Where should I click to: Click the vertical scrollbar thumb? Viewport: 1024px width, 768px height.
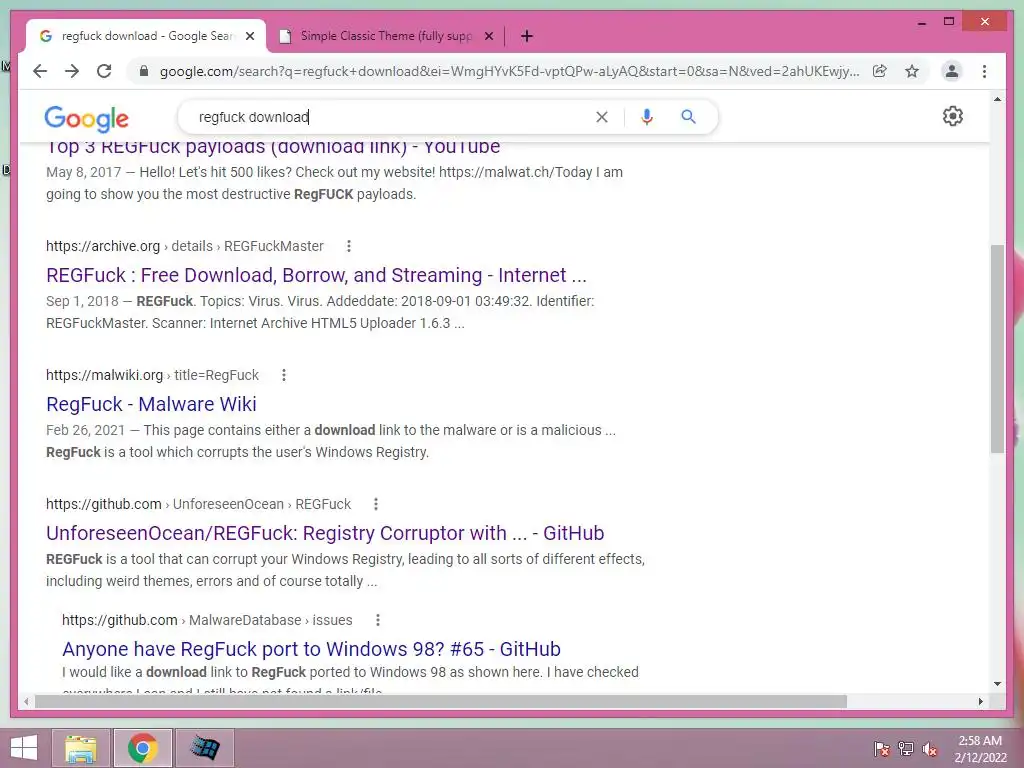pyautogui.click(x=997, y=349)
